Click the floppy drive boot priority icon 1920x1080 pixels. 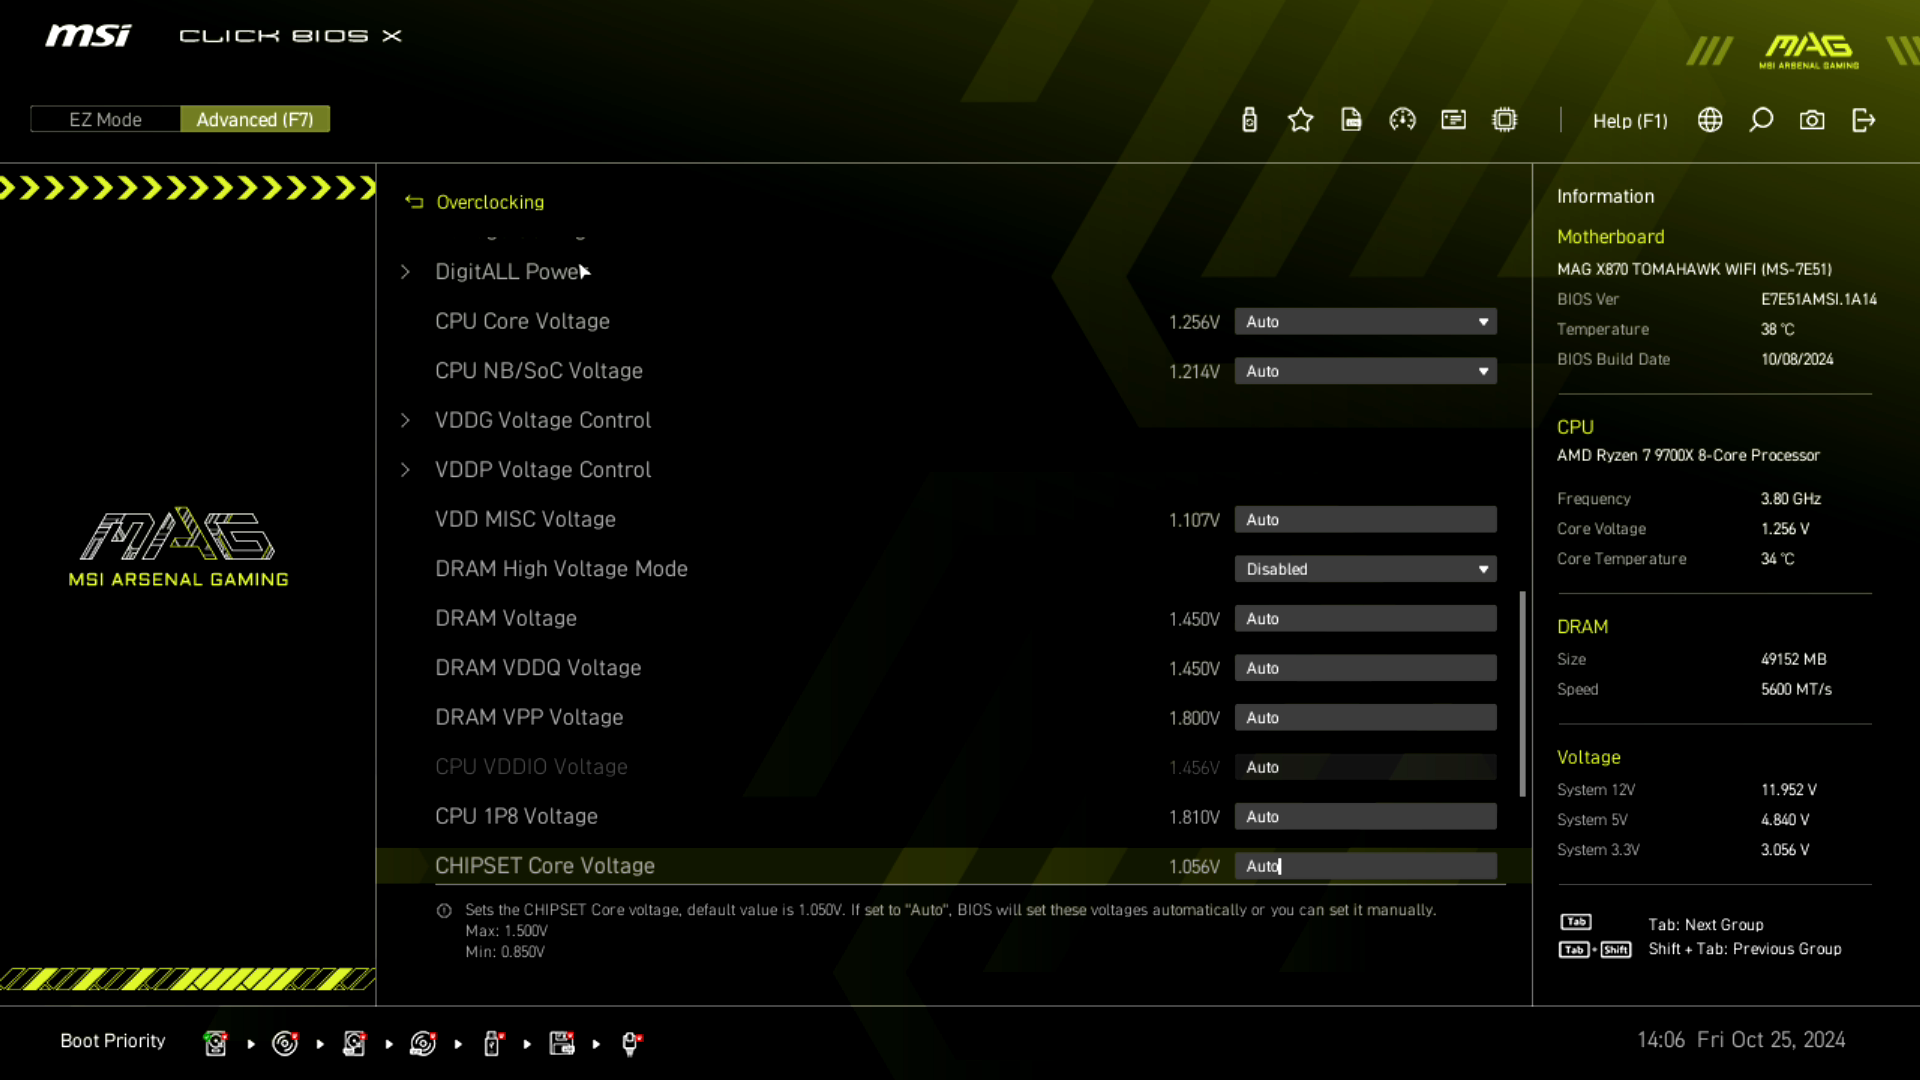[562, 1043]
